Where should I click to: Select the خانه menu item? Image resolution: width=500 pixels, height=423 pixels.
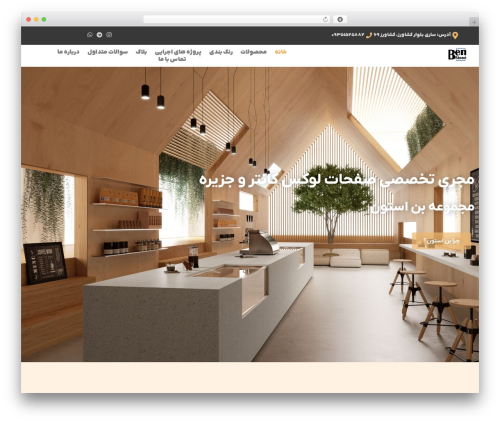point(281,52)
